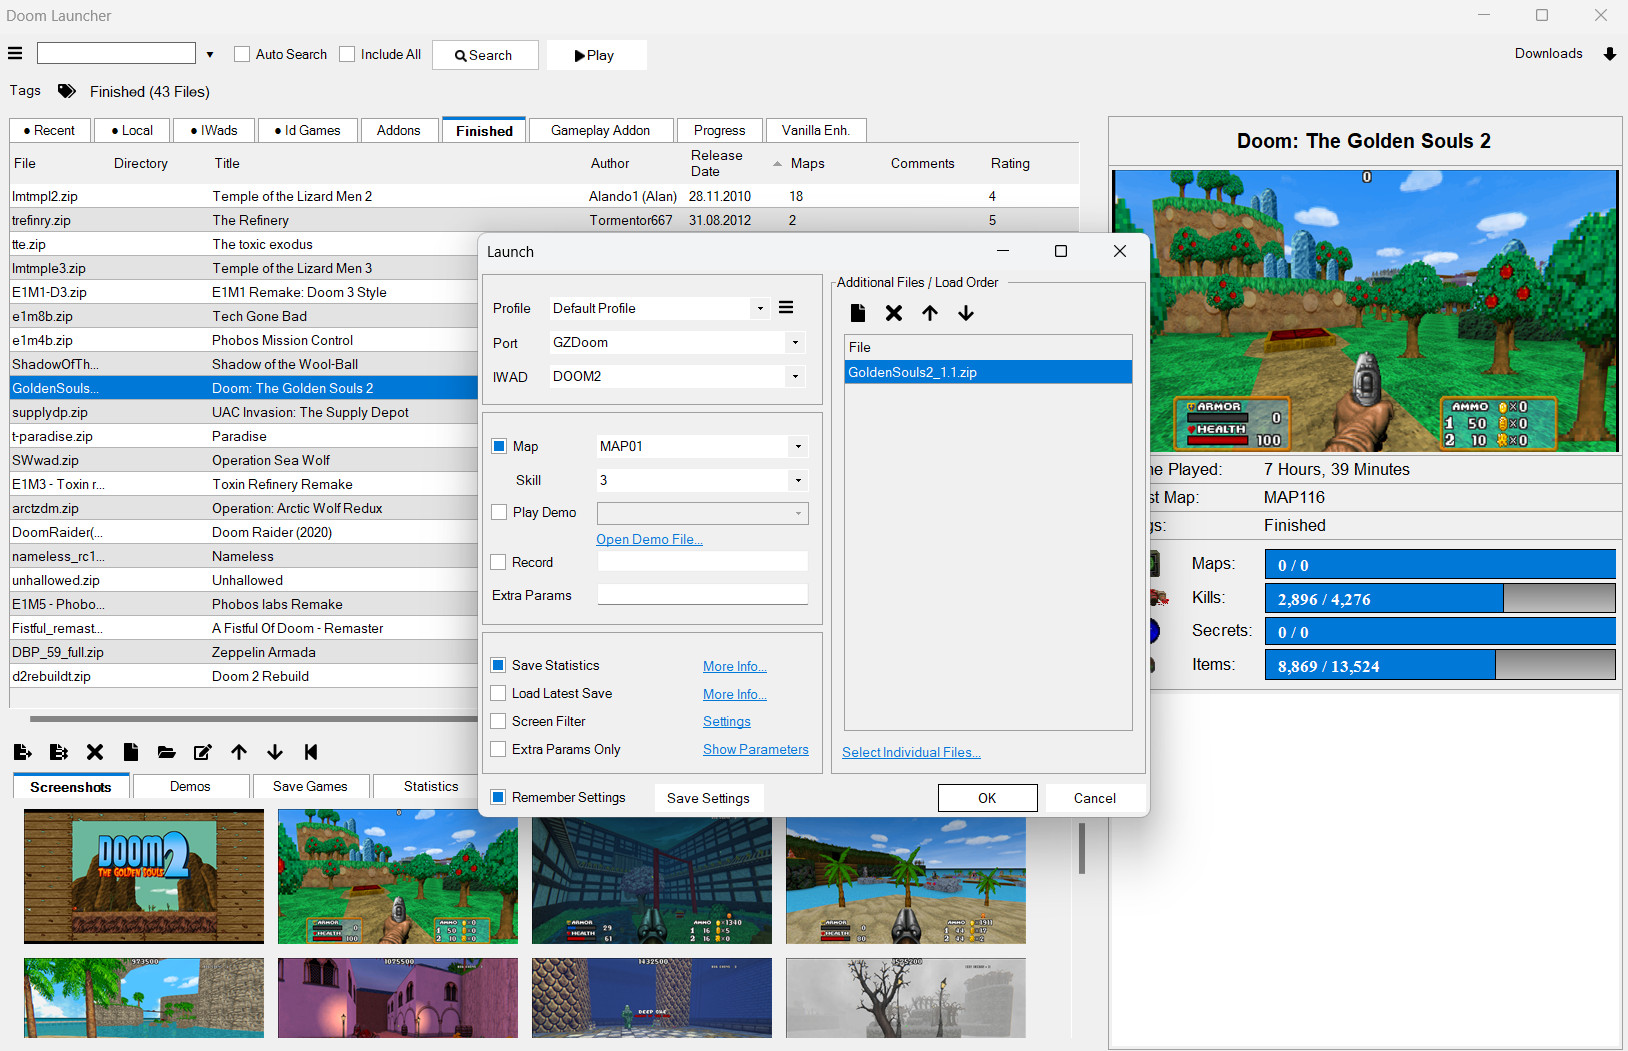Enable the Auto Search checkbox
The width and height of the screenshot is (1628, 1051).
pyautogui.click(x=242, y=54)
